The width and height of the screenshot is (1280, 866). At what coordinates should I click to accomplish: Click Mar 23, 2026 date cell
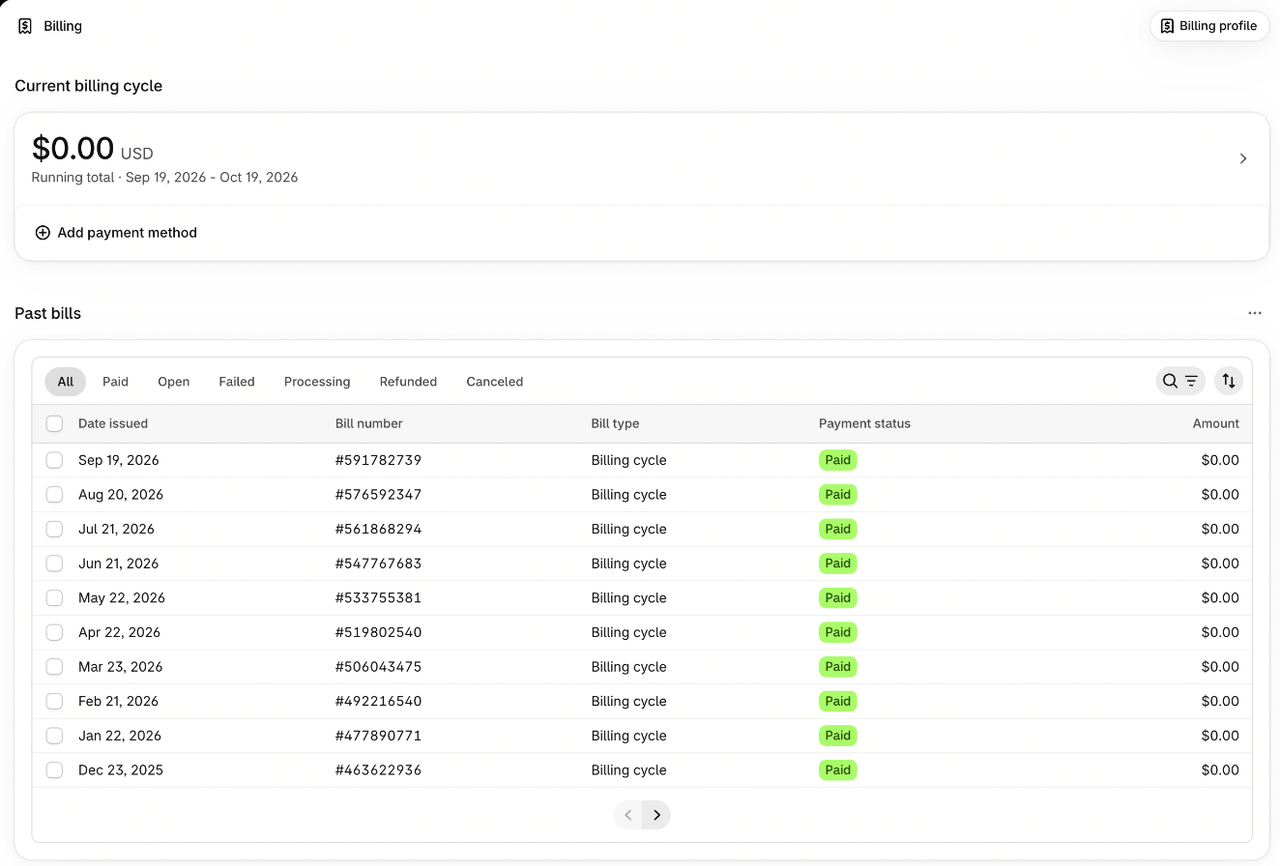[120, 667]
